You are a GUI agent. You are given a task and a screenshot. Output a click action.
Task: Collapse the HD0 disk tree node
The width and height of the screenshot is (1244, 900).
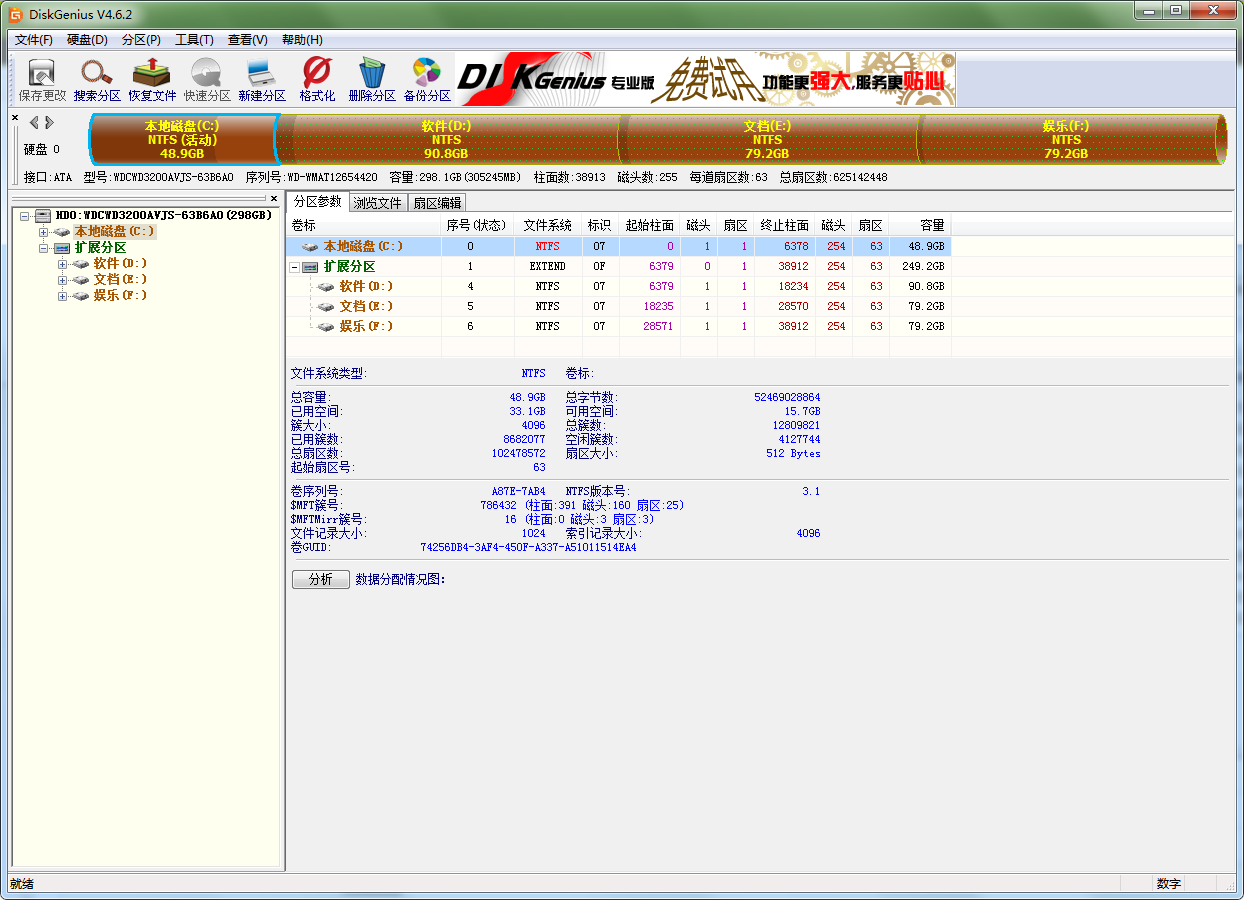(25, 216)
